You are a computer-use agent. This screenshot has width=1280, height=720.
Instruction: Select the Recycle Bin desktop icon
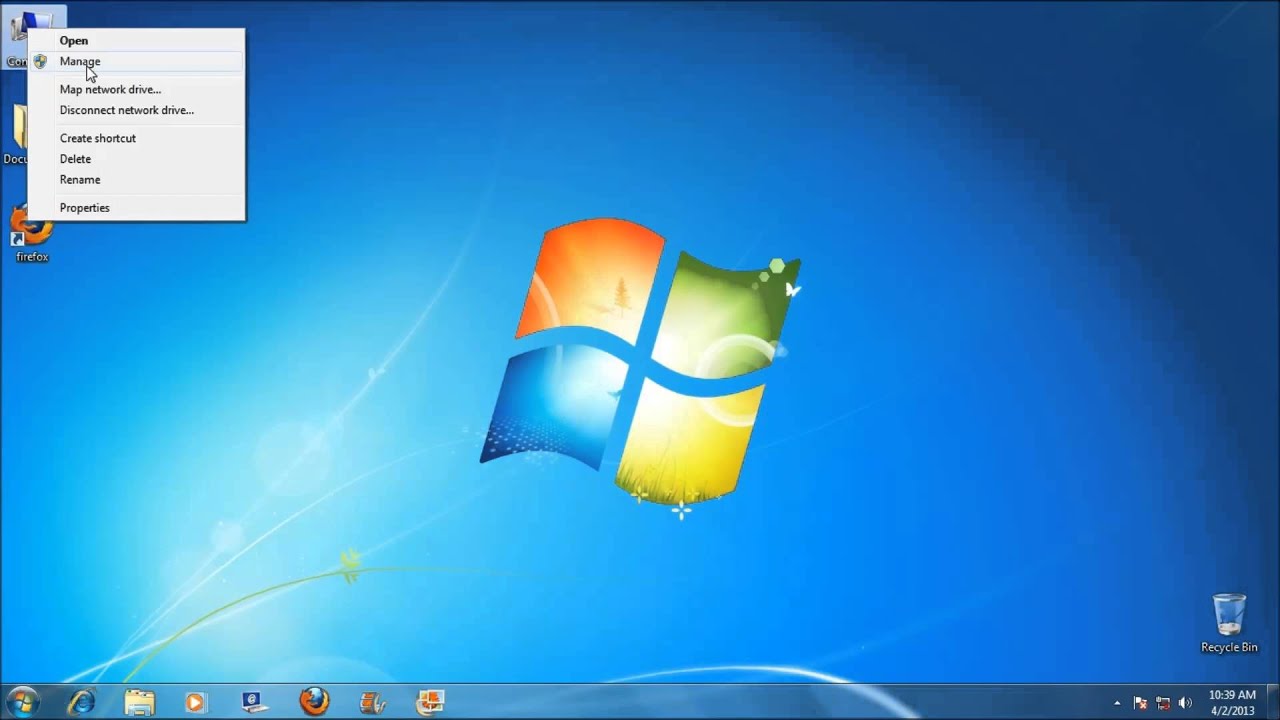[1229, 624]
